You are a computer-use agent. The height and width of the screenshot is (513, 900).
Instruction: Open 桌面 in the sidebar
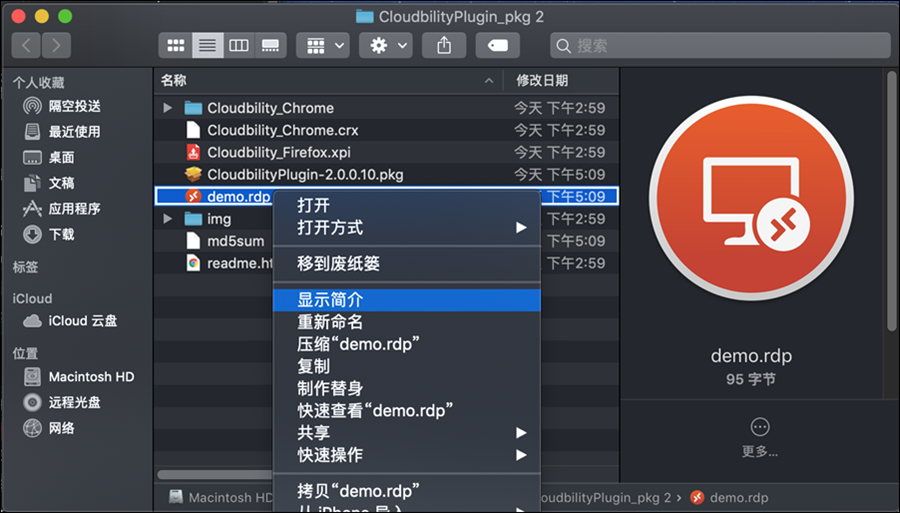49,157
